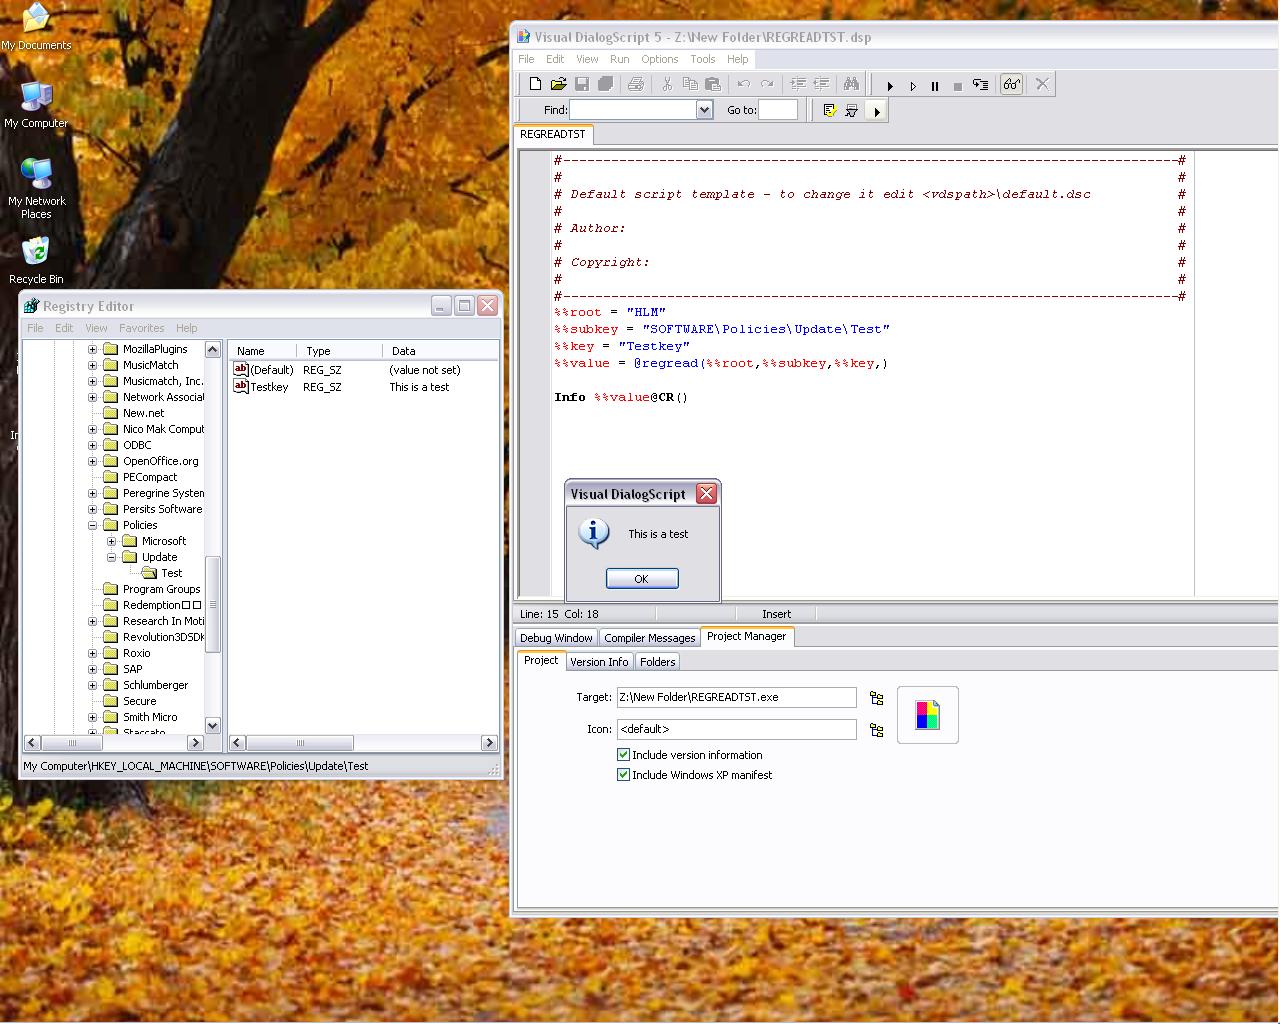Switch to the Debug Window tab
This screenshot has height=1024, width=1280.
click(556, 638)
